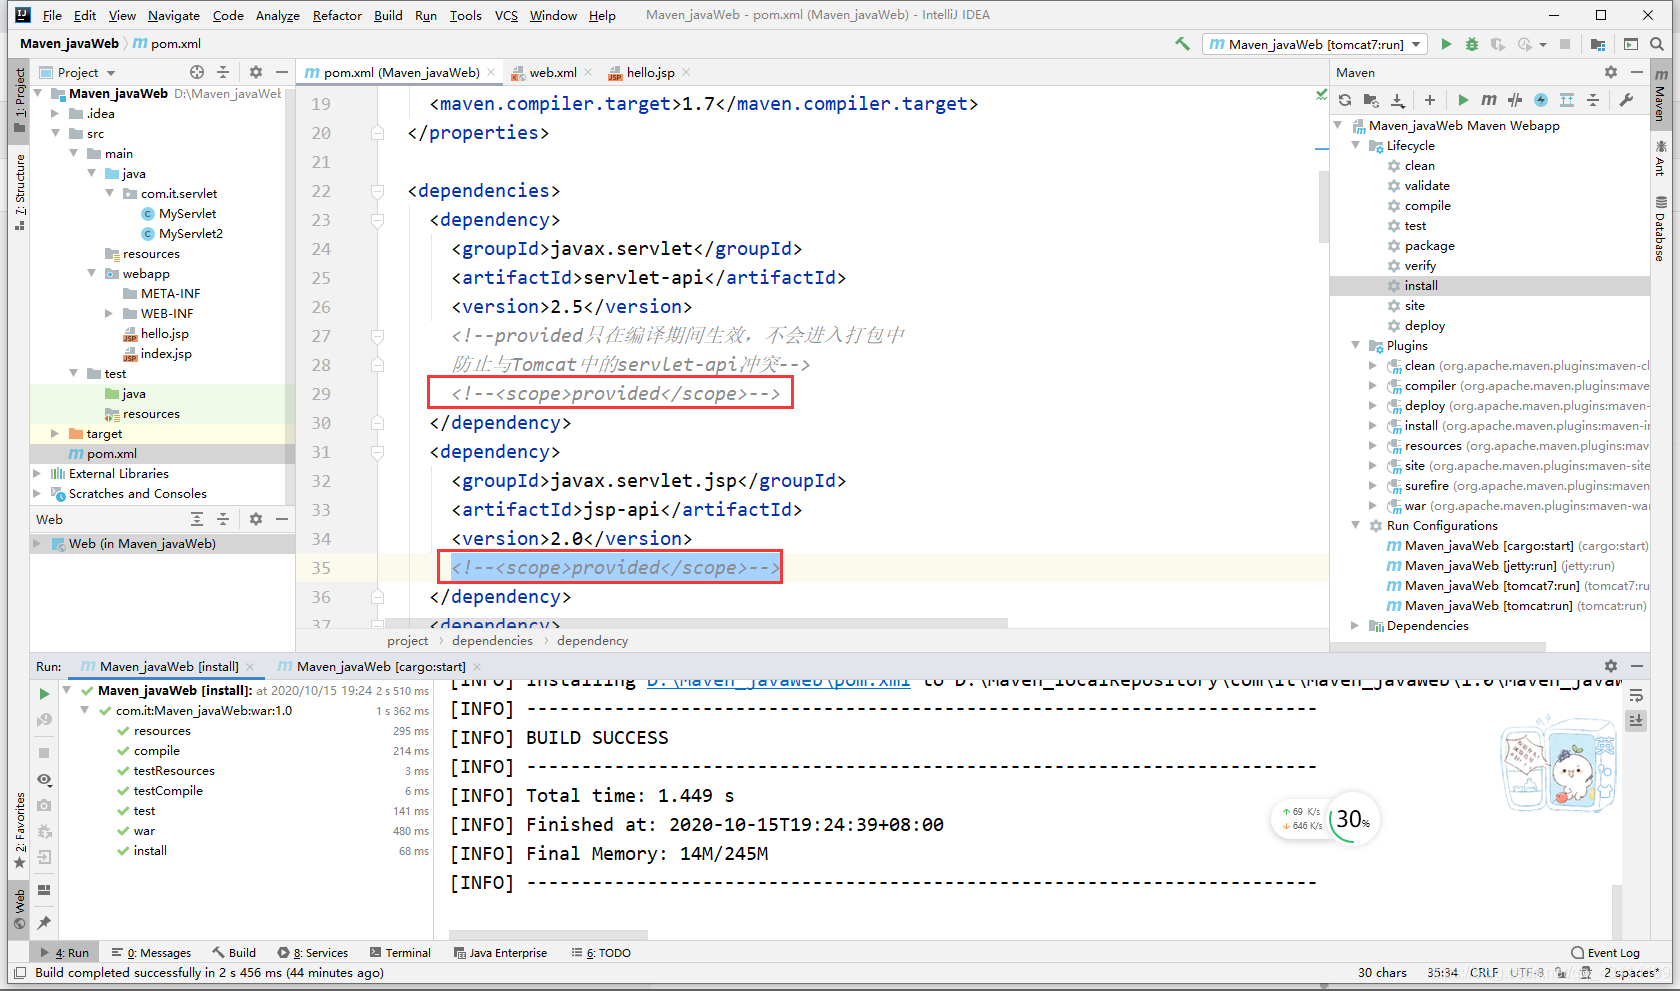Viewport: 1680px width, 991px height.
Task: Open the File menu
Action: [52, 15]
